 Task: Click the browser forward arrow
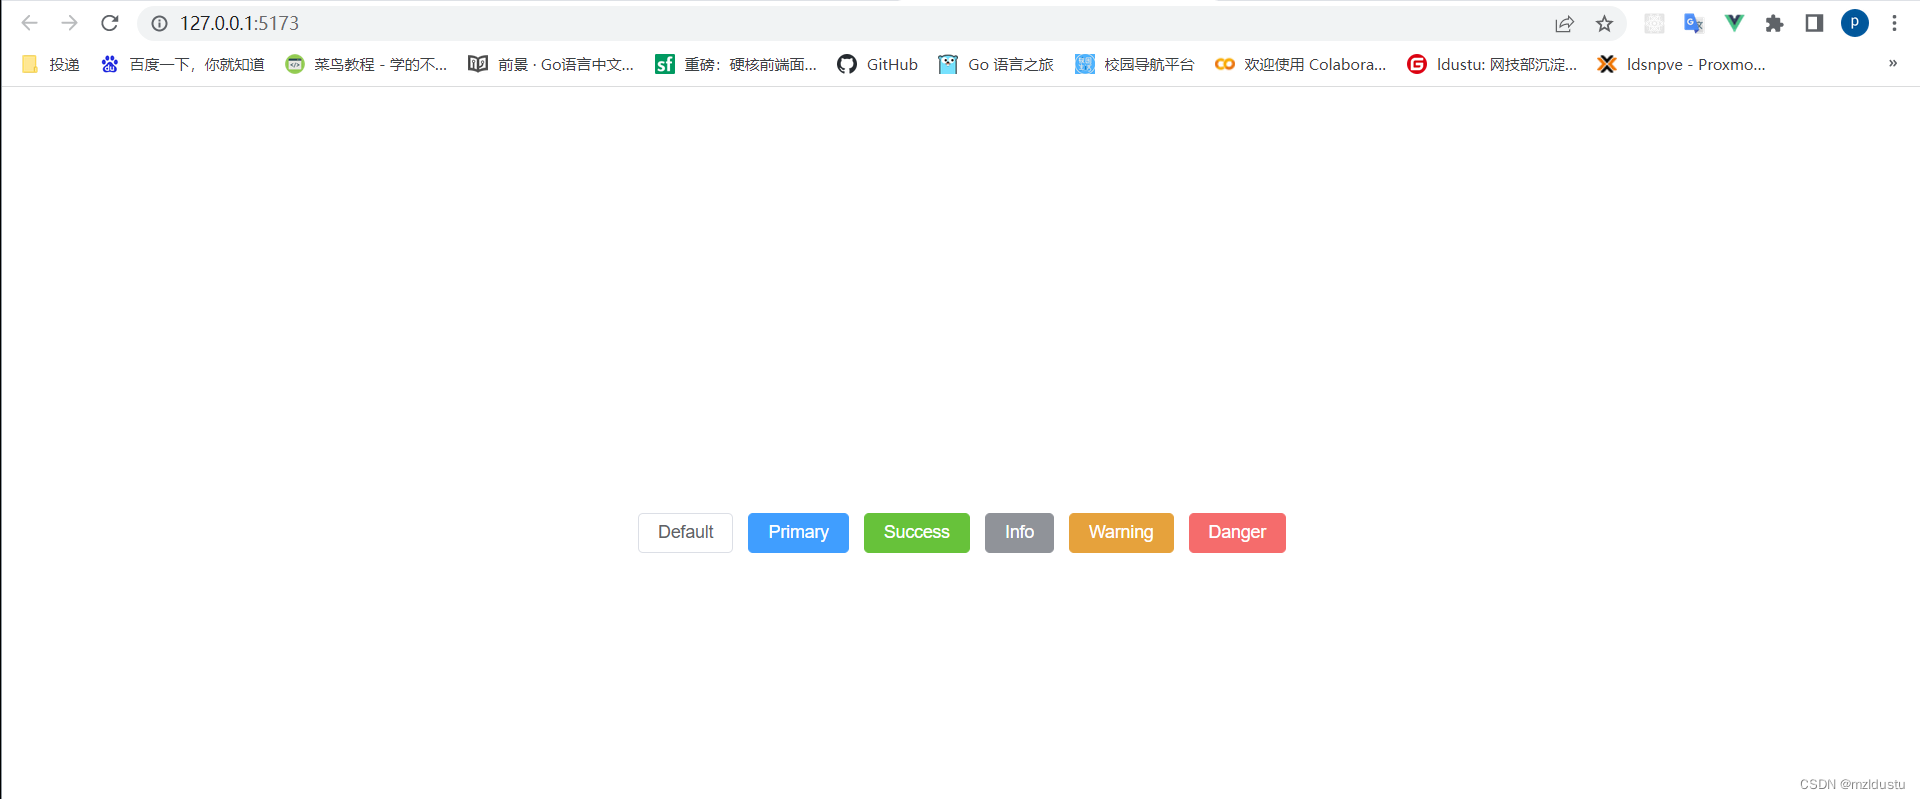pos(69,23)
